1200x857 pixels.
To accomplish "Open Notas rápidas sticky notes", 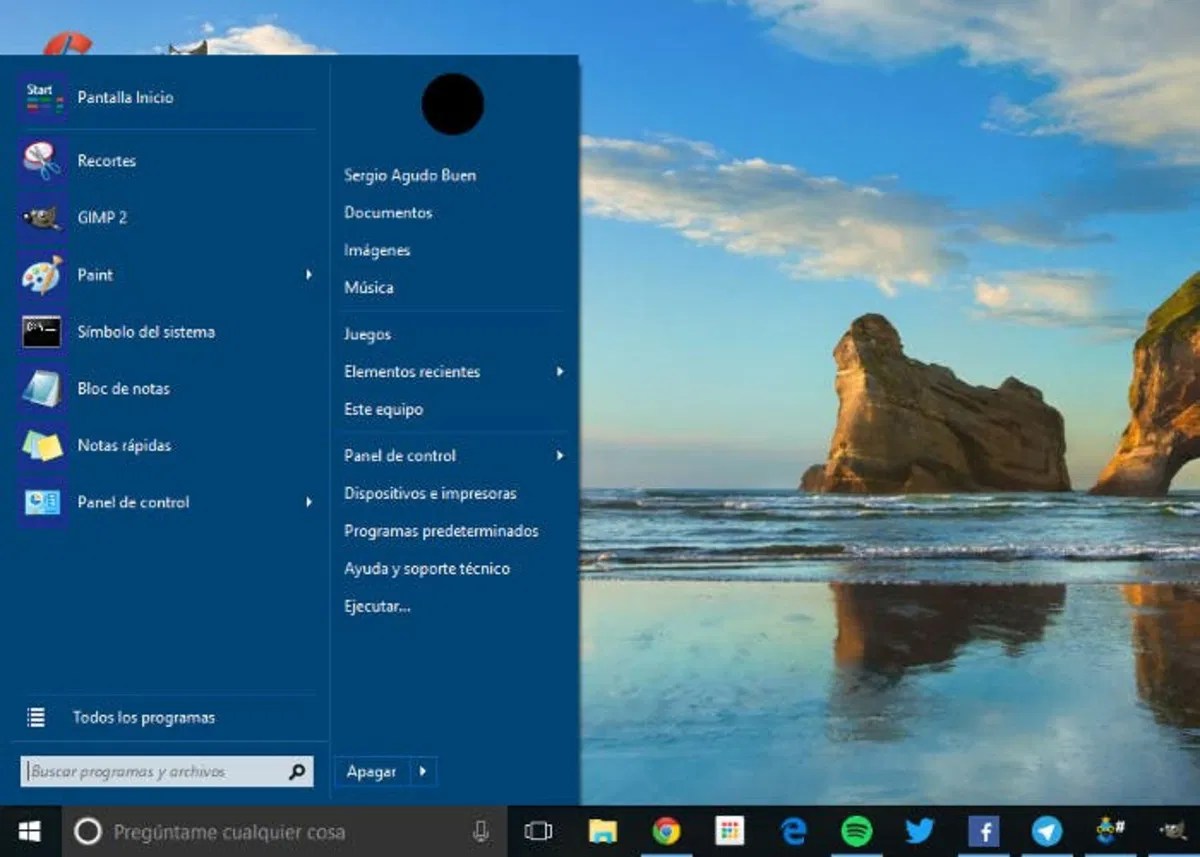I will pos(125,446).
